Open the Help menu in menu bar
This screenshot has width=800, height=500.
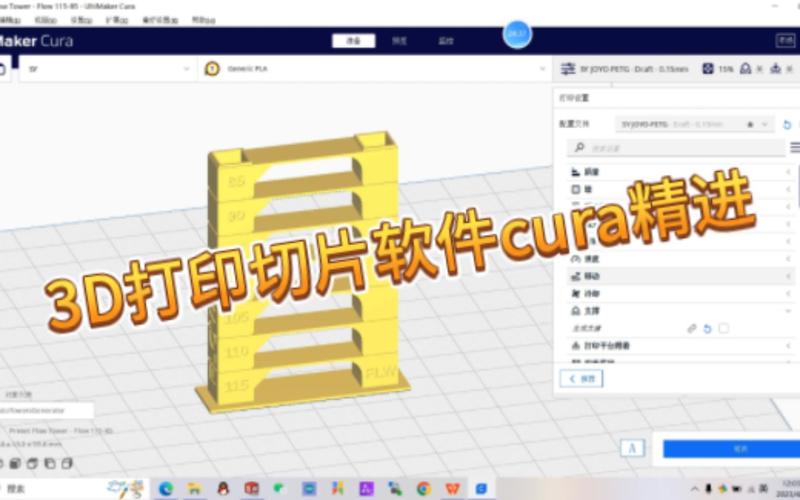pos(204,20)
